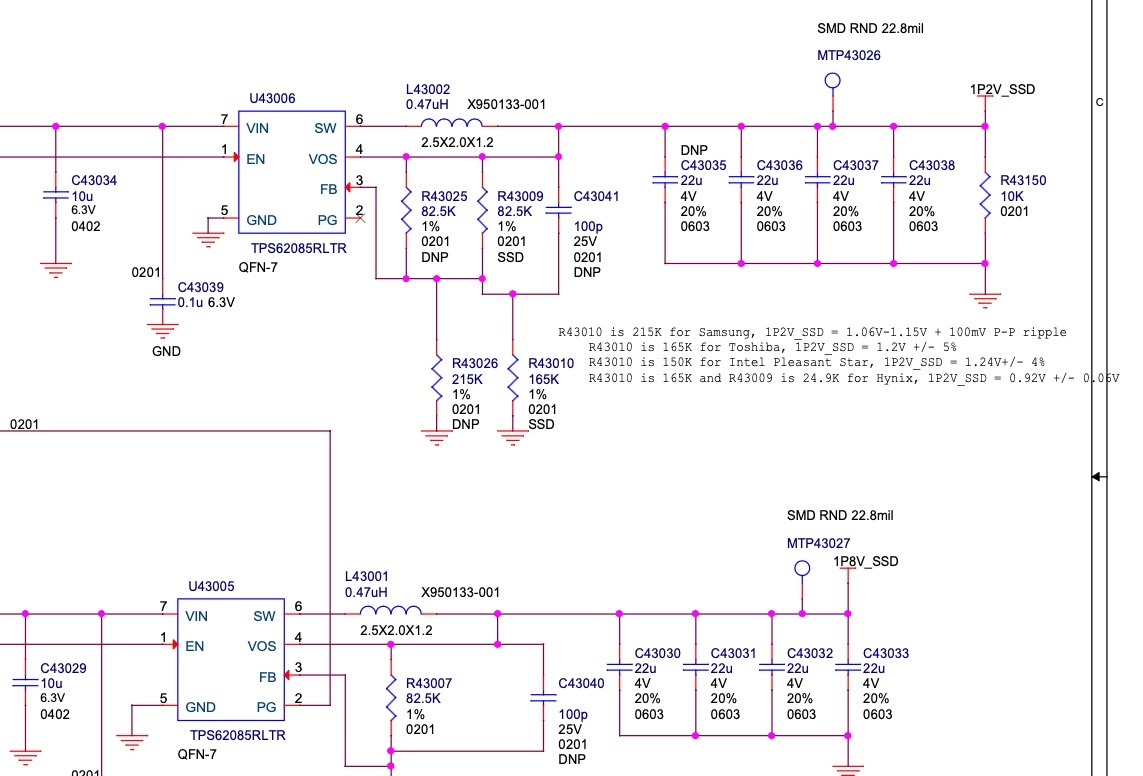This screenshot has width=1143, height=776.
Task: Click the 2.5X2.0X1.2 size text under L43002
Action: pyautogui.click(x=457, y=143)
